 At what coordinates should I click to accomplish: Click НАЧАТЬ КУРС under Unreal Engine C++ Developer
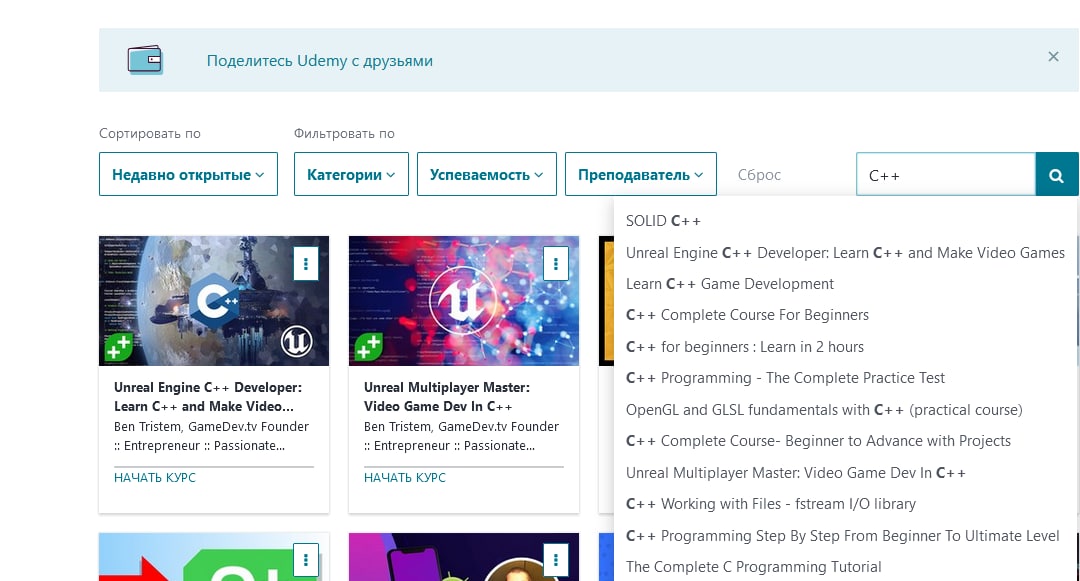pyautogui.click(x=155, y=477)
